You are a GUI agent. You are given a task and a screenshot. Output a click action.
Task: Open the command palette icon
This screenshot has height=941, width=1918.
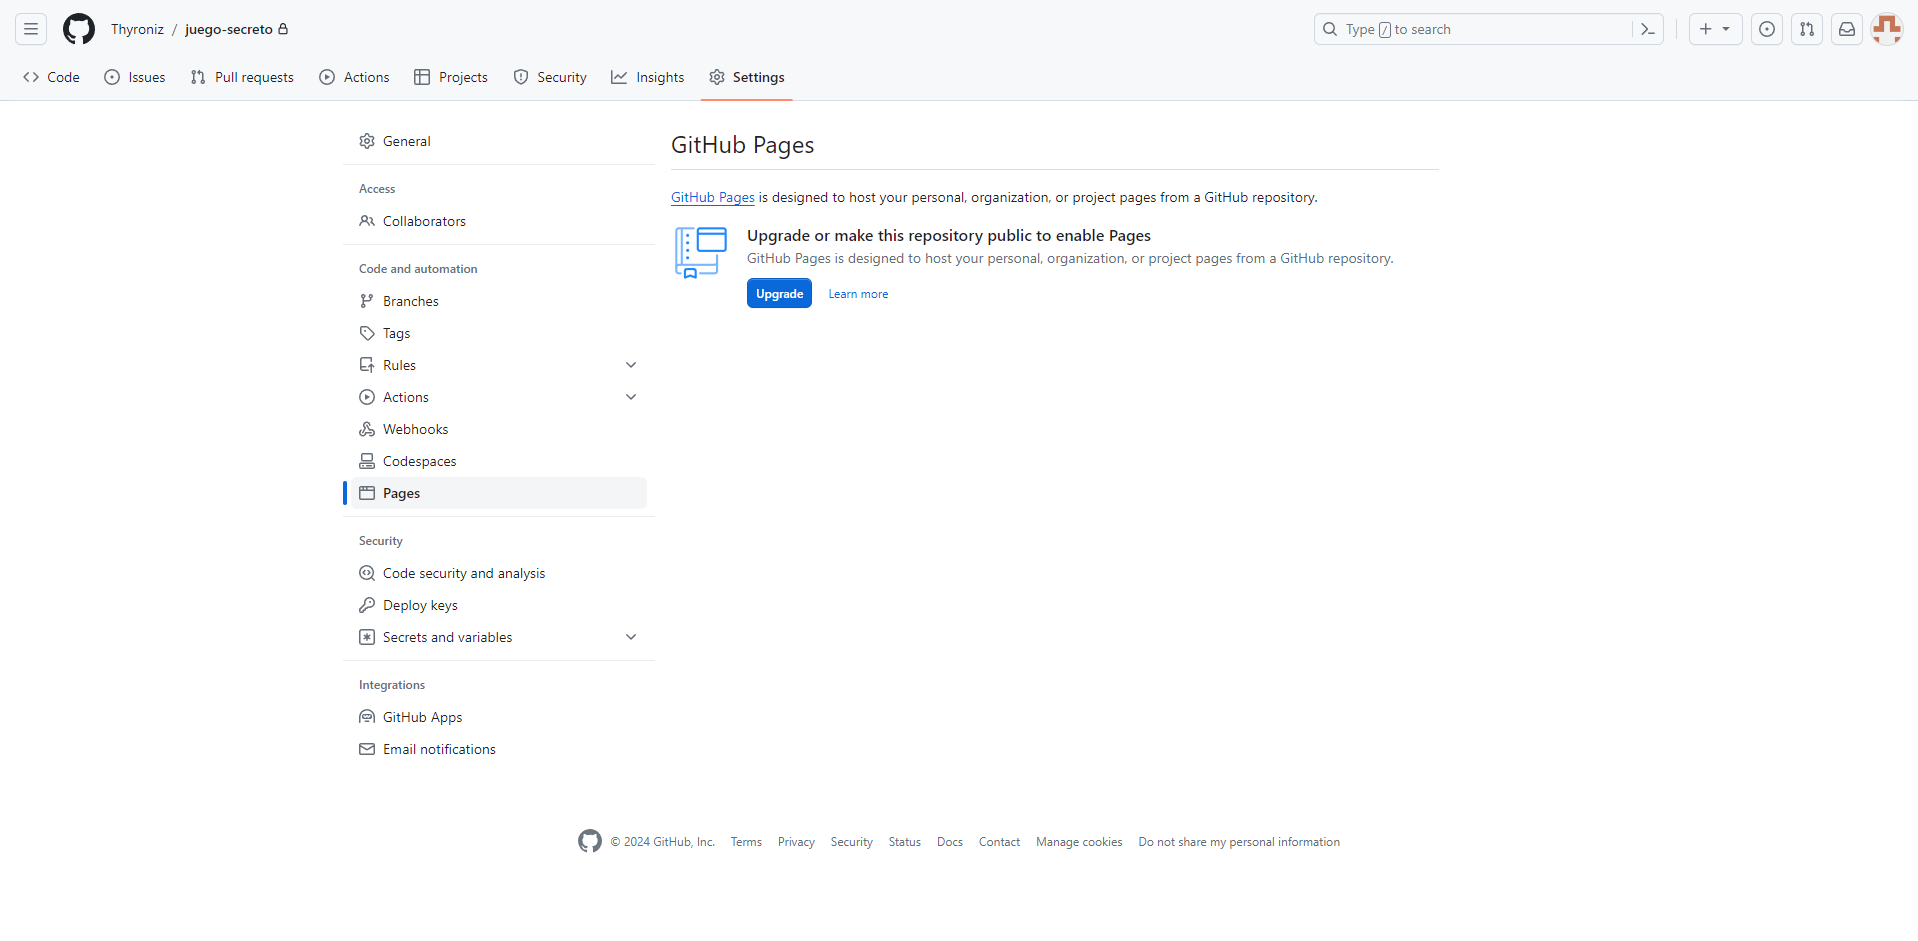click(1648, 29)
